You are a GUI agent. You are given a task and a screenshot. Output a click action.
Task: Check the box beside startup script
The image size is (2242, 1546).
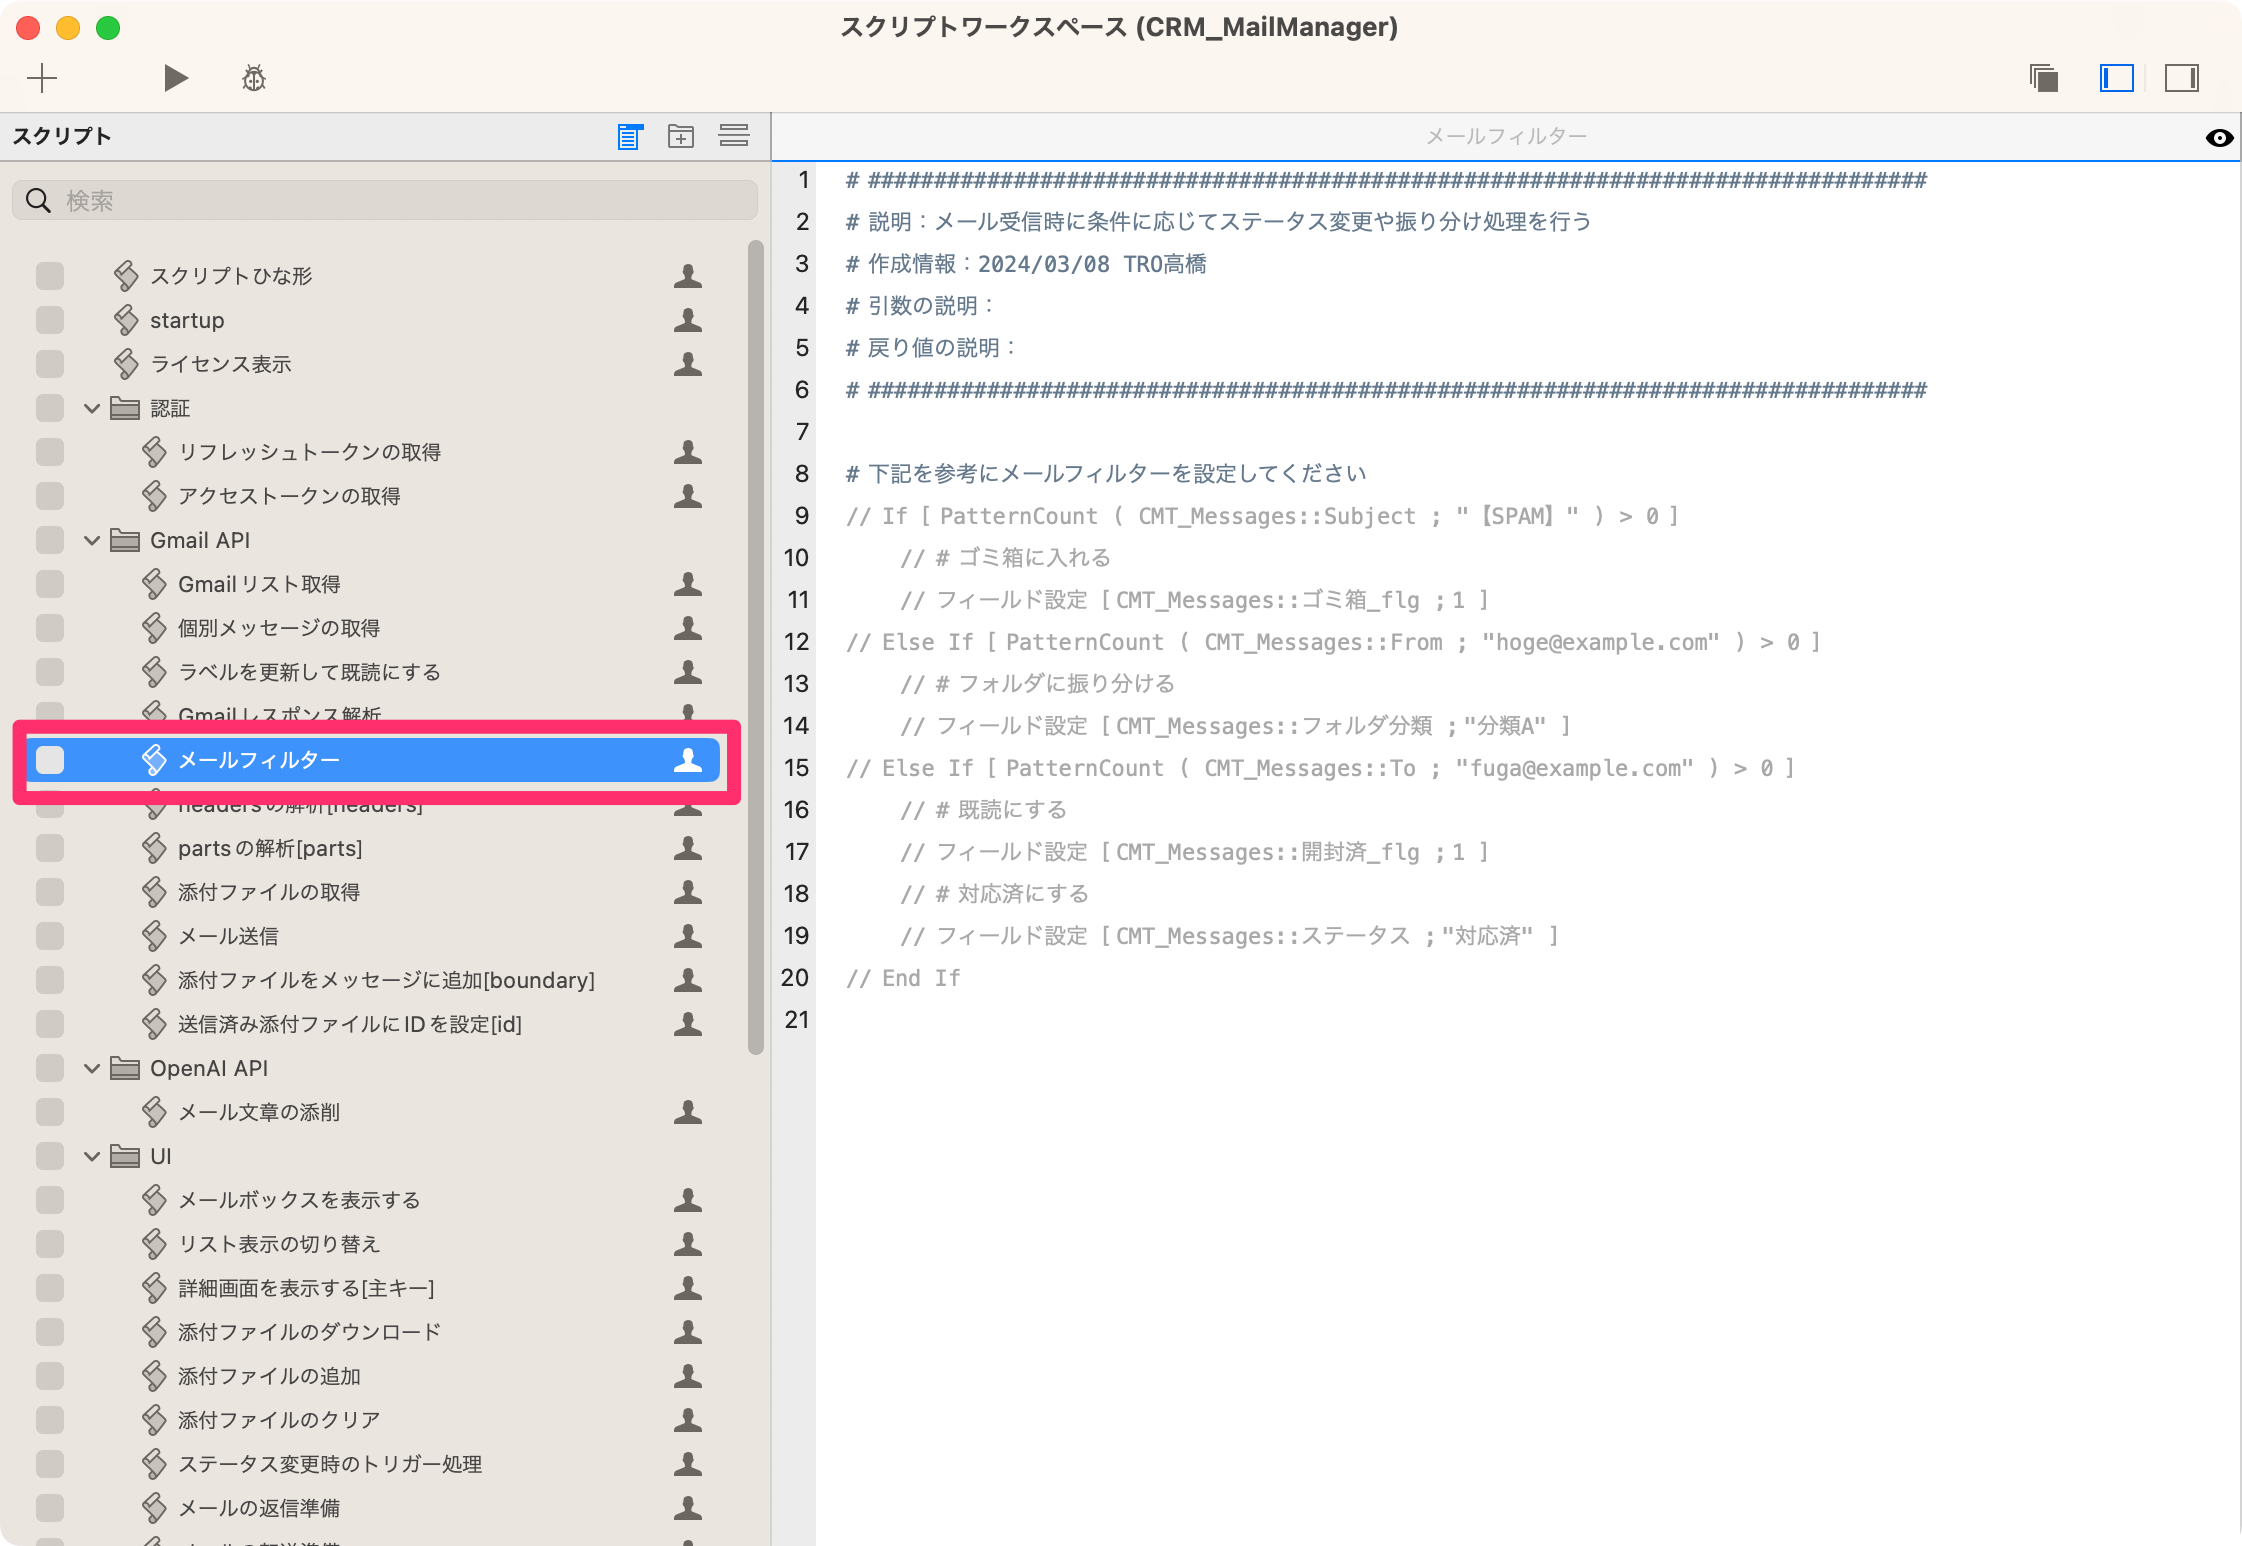[x=50, y=320]
